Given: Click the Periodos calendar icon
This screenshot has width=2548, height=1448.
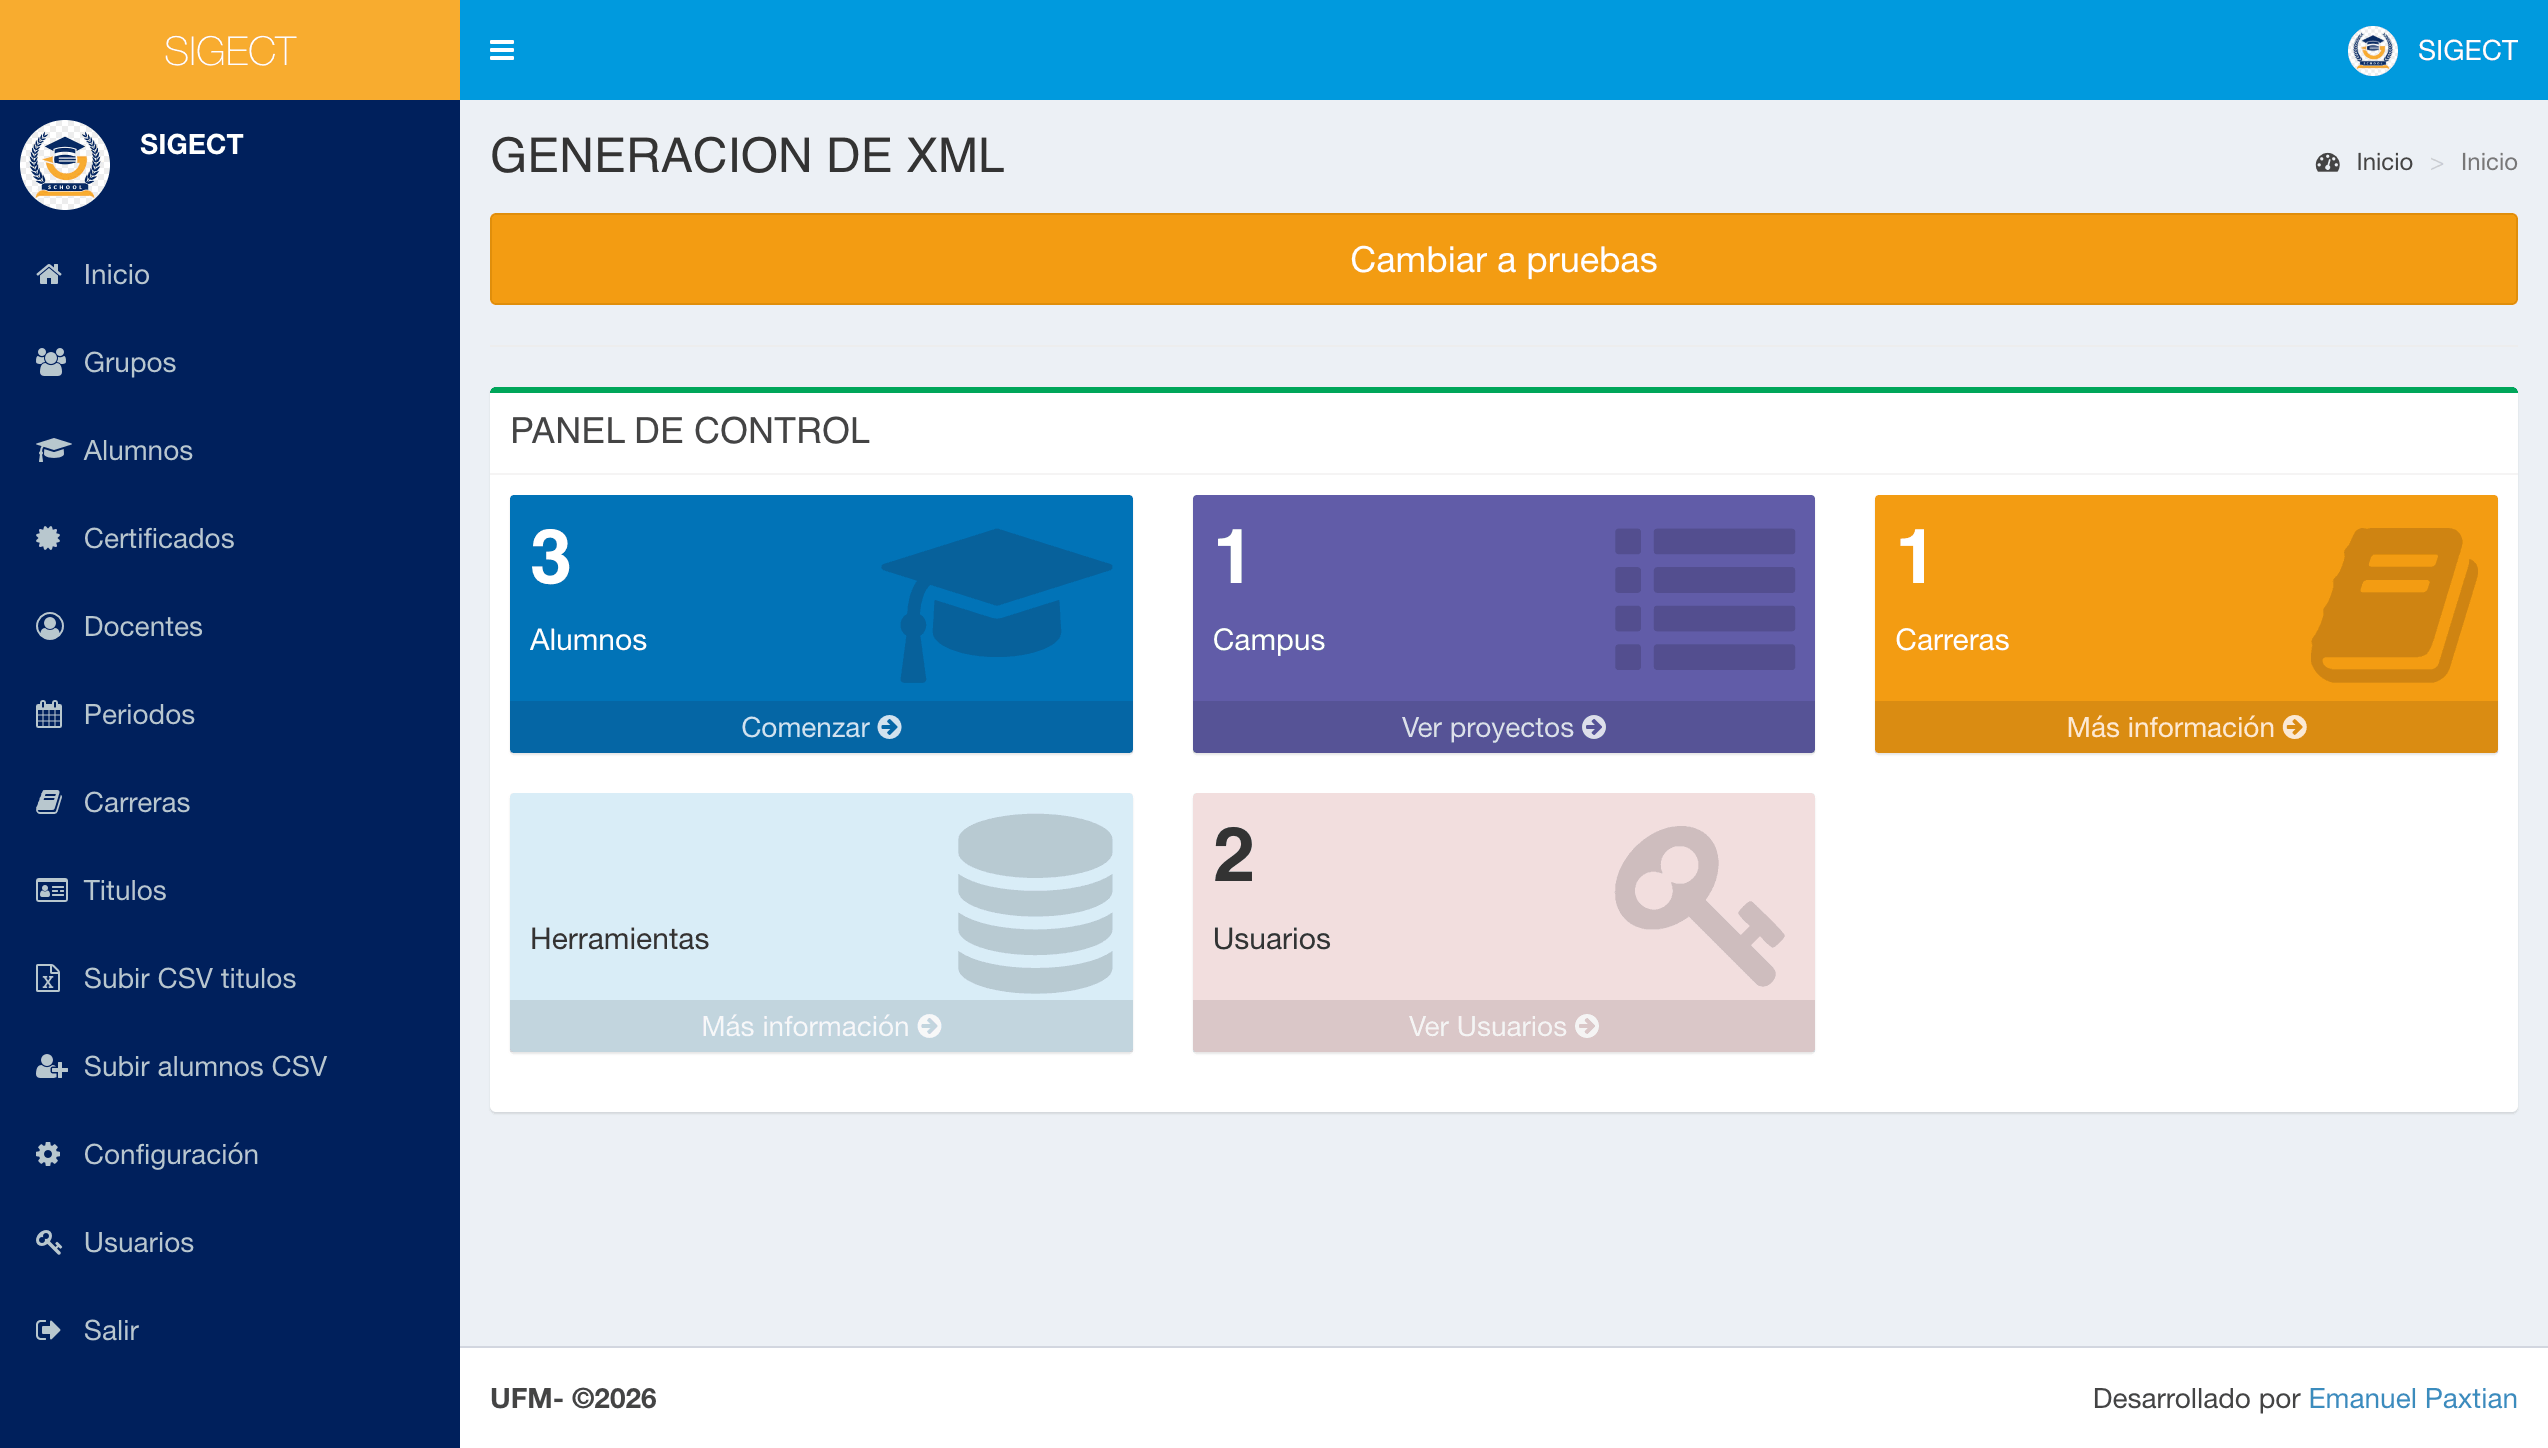Looking at the screenshot, I should tap(49, 714).
